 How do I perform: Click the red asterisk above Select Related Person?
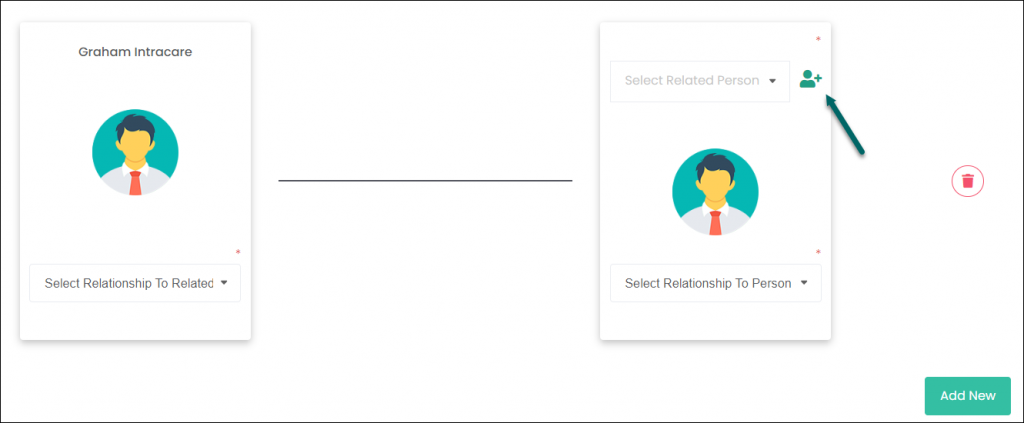[818, 40]
